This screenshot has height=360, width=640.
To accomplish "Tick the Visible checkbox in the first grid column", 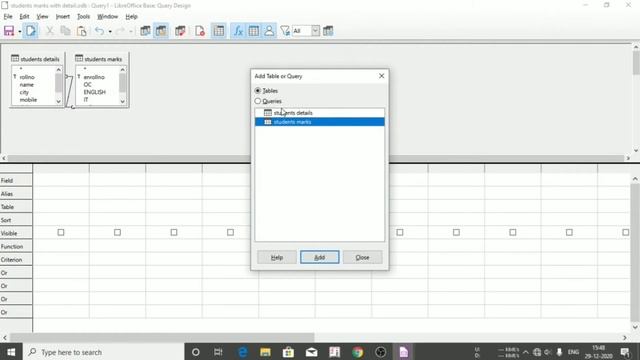I will point(61,232).
